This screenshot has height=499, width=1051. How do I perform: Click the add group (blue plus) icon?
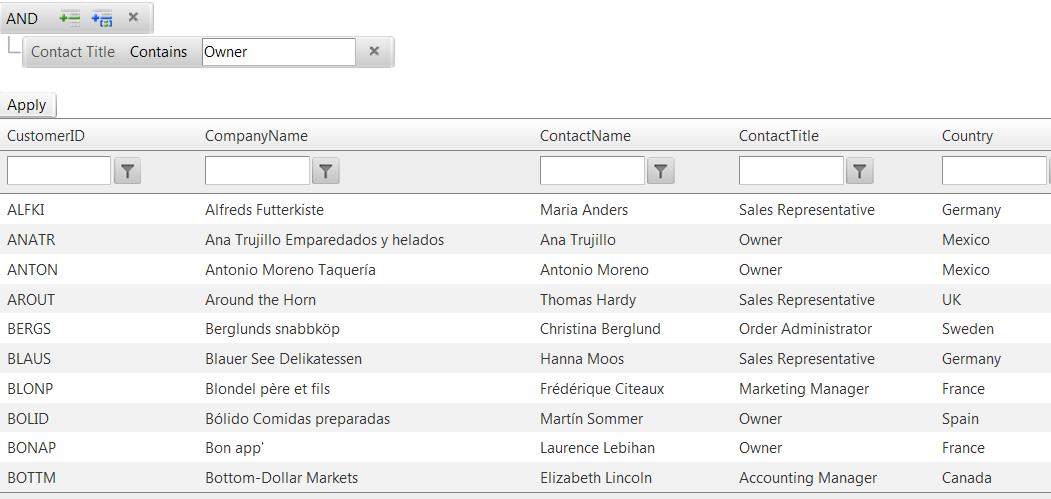coord(102,18)
